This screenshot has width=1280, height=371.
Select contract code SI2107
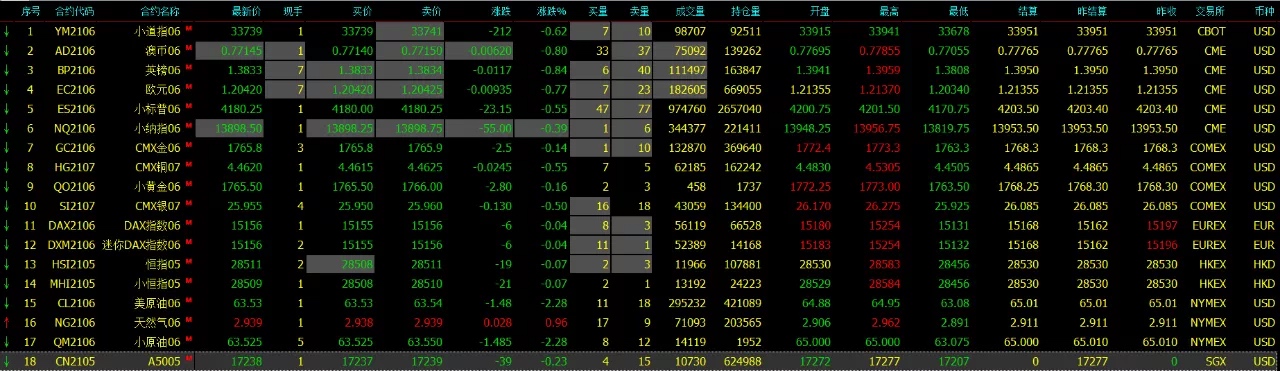[x=75, y=206]
